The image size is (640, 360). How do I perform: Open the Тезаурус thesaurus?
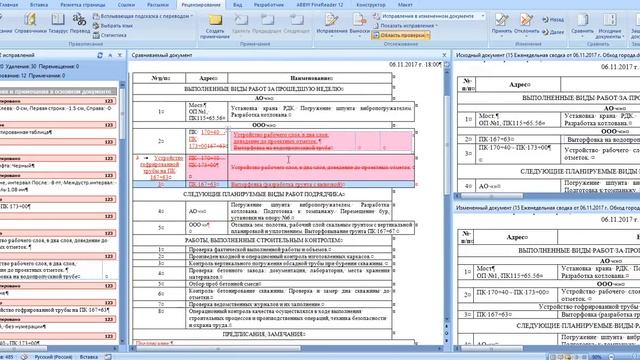[x=58, y=23]
